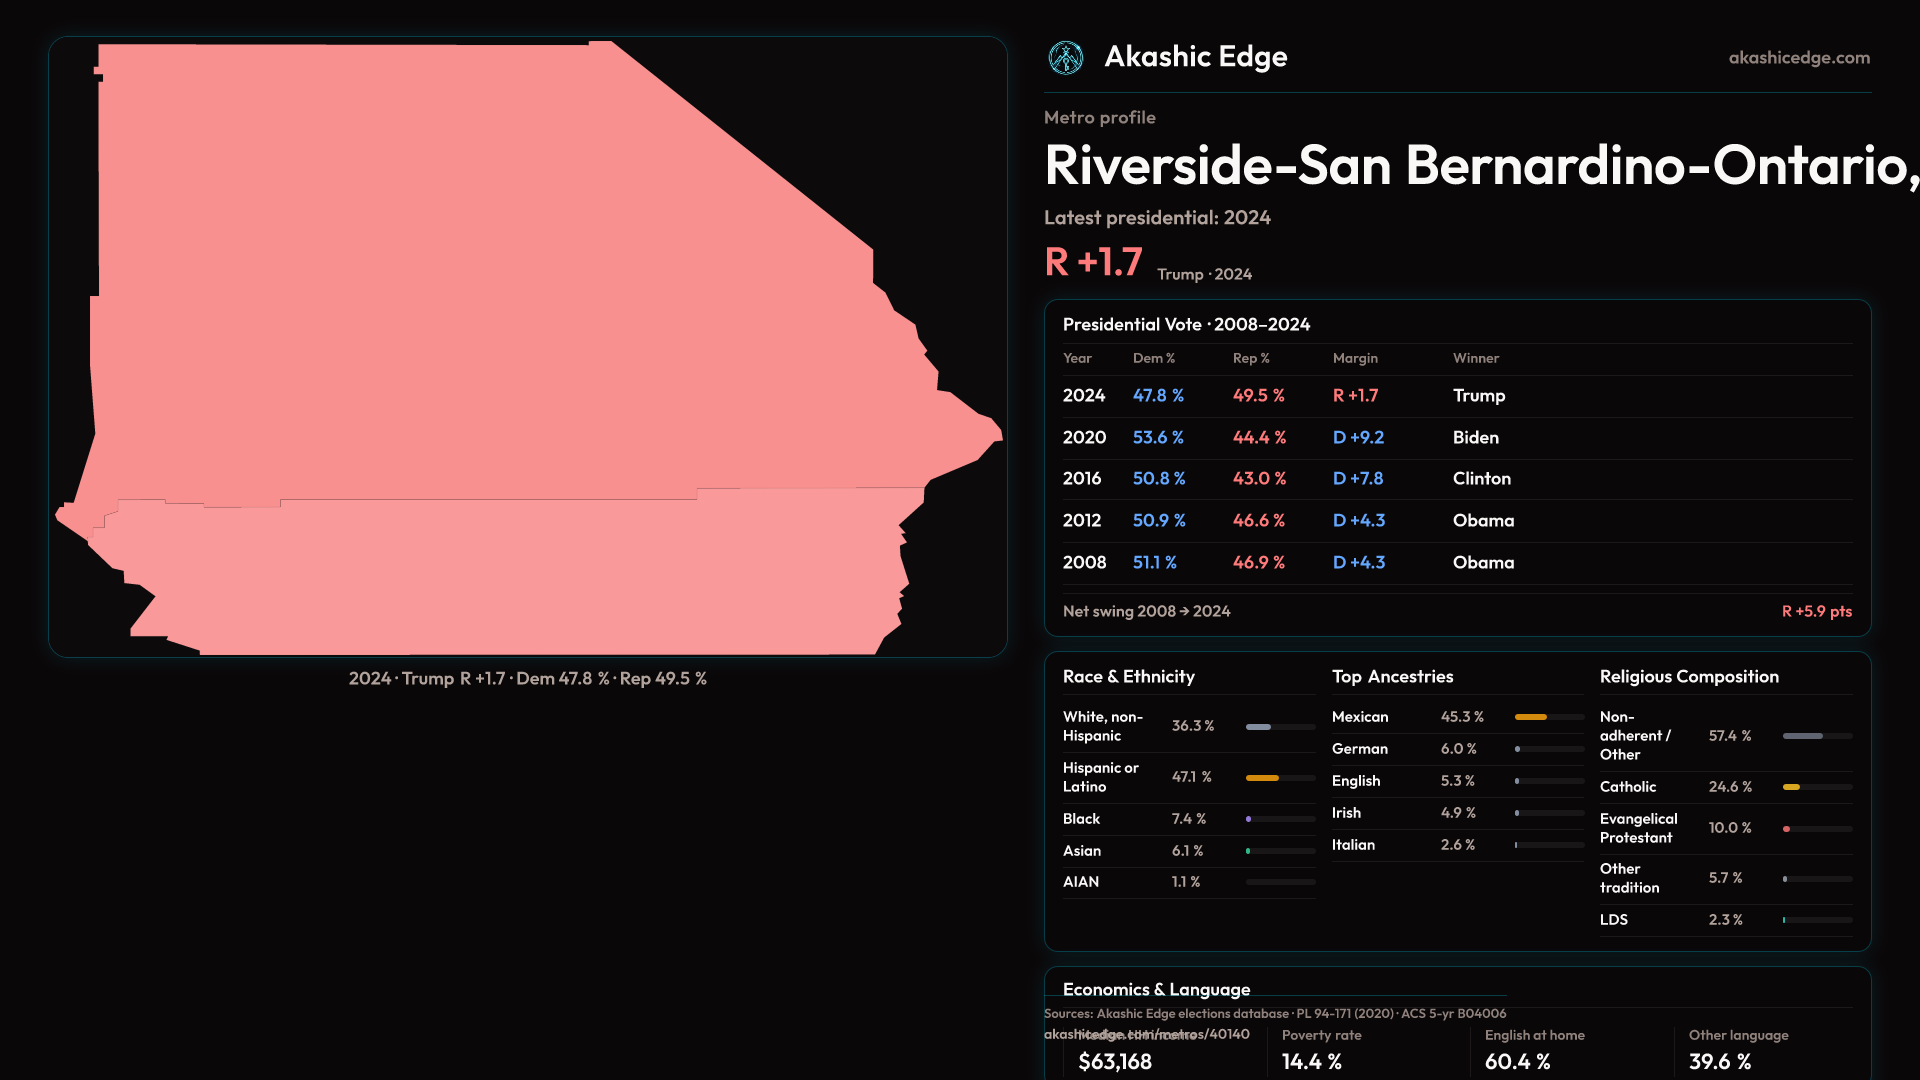Click the Race & Ethnicity section heading

(1128, 677)
